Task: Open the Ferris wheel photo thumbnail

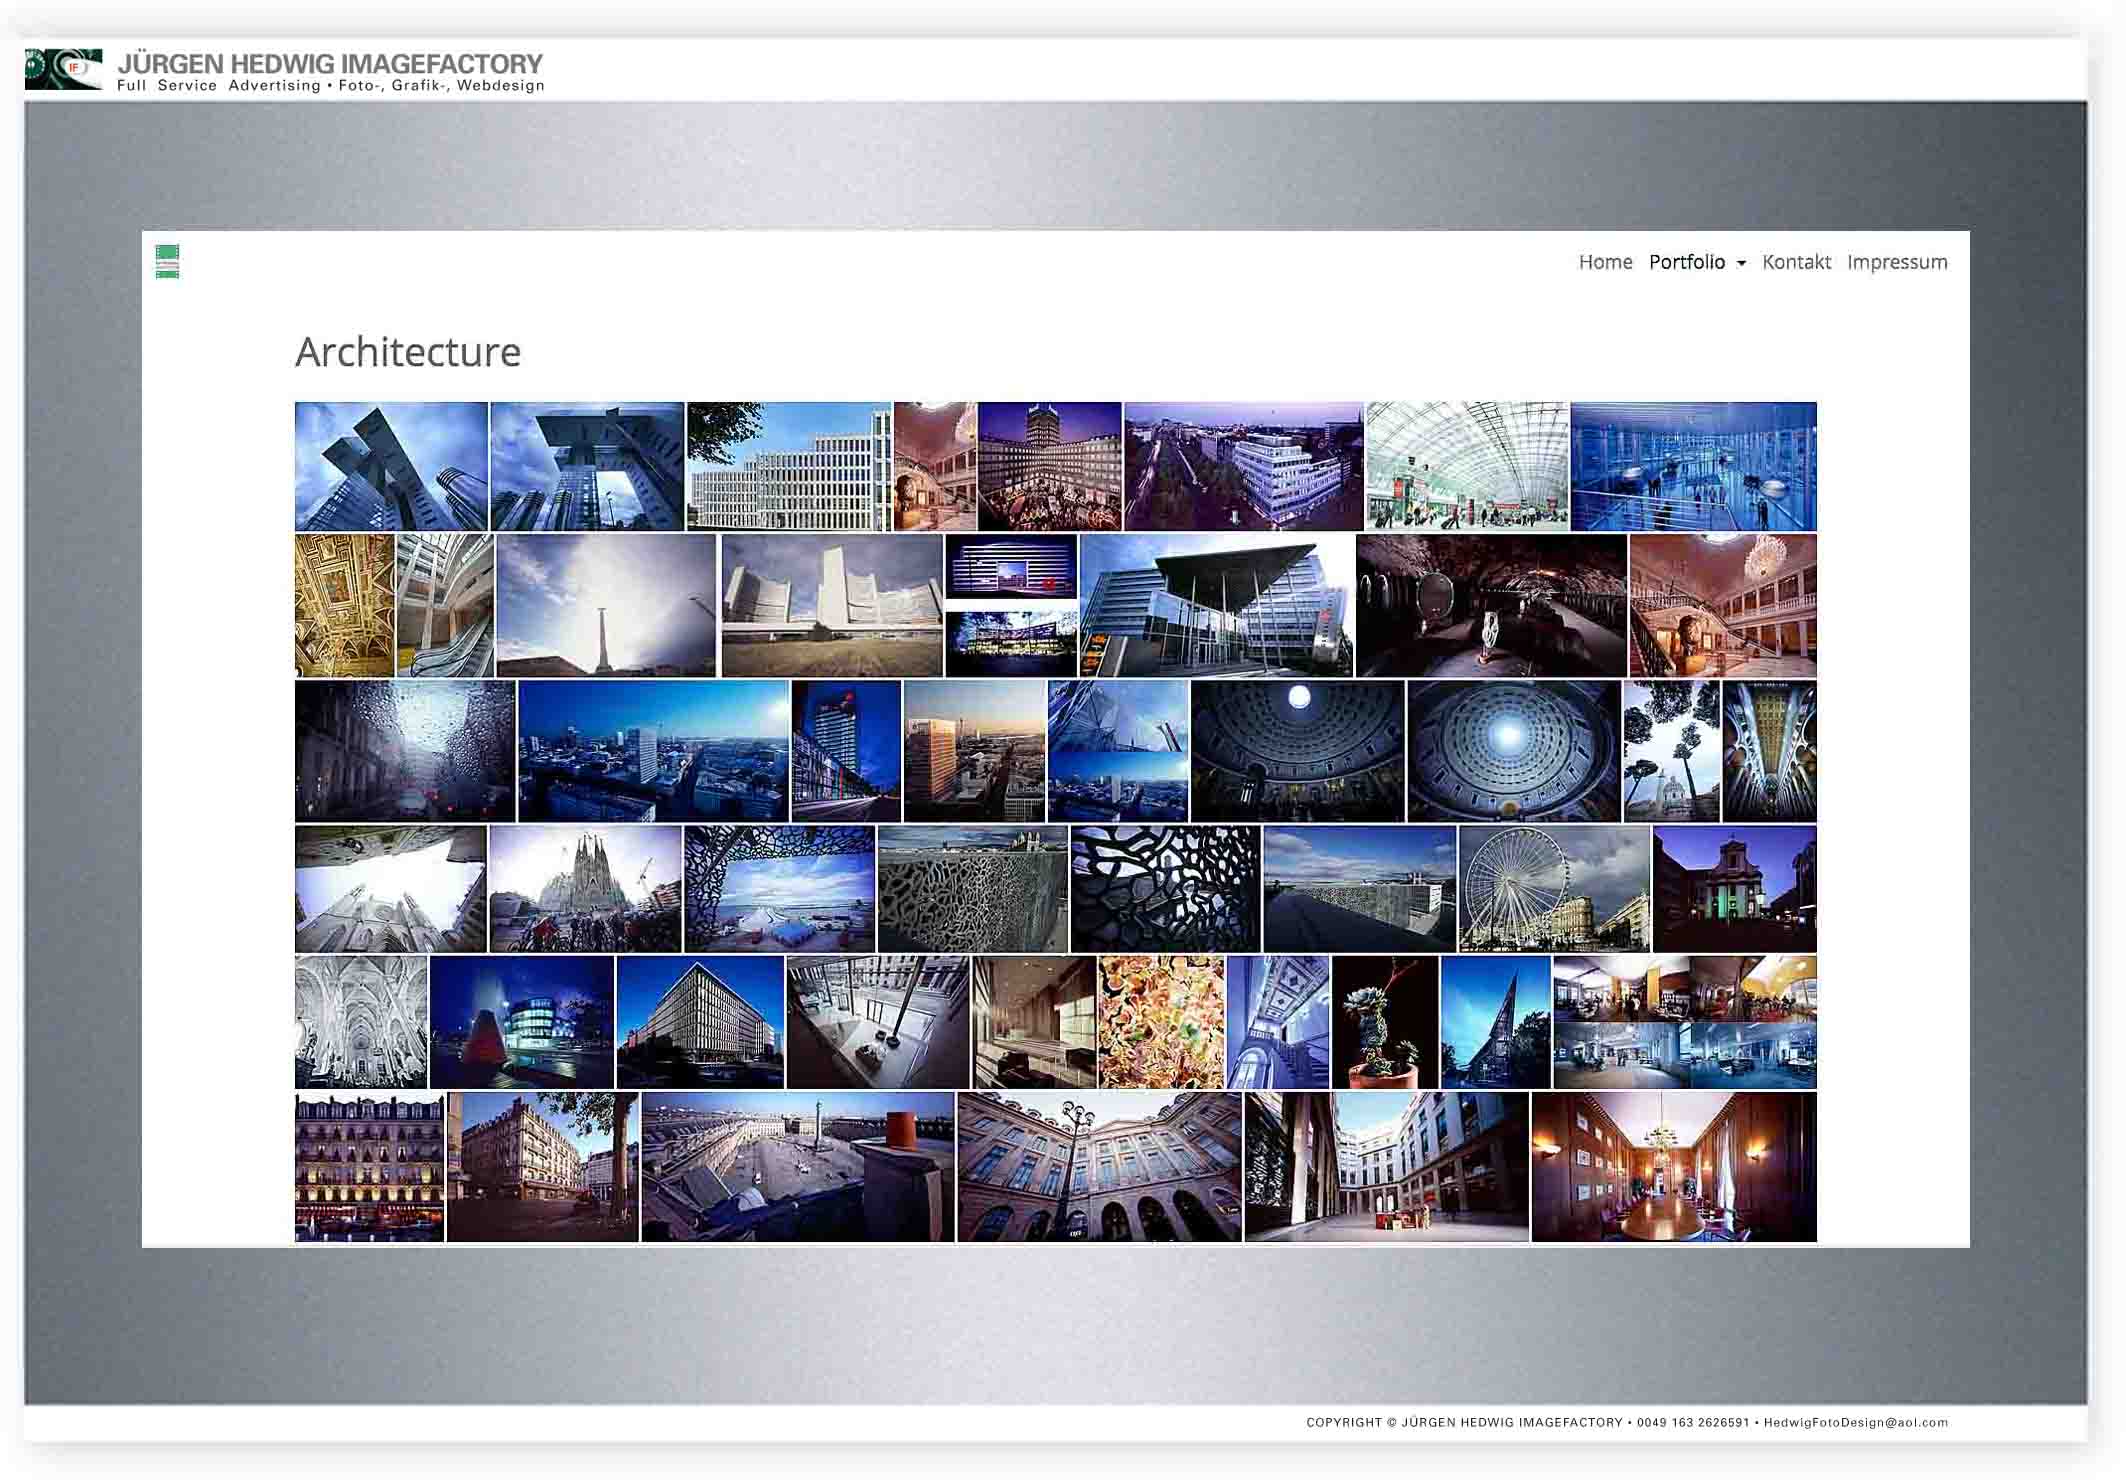Action: click(x=1553, y=888)
